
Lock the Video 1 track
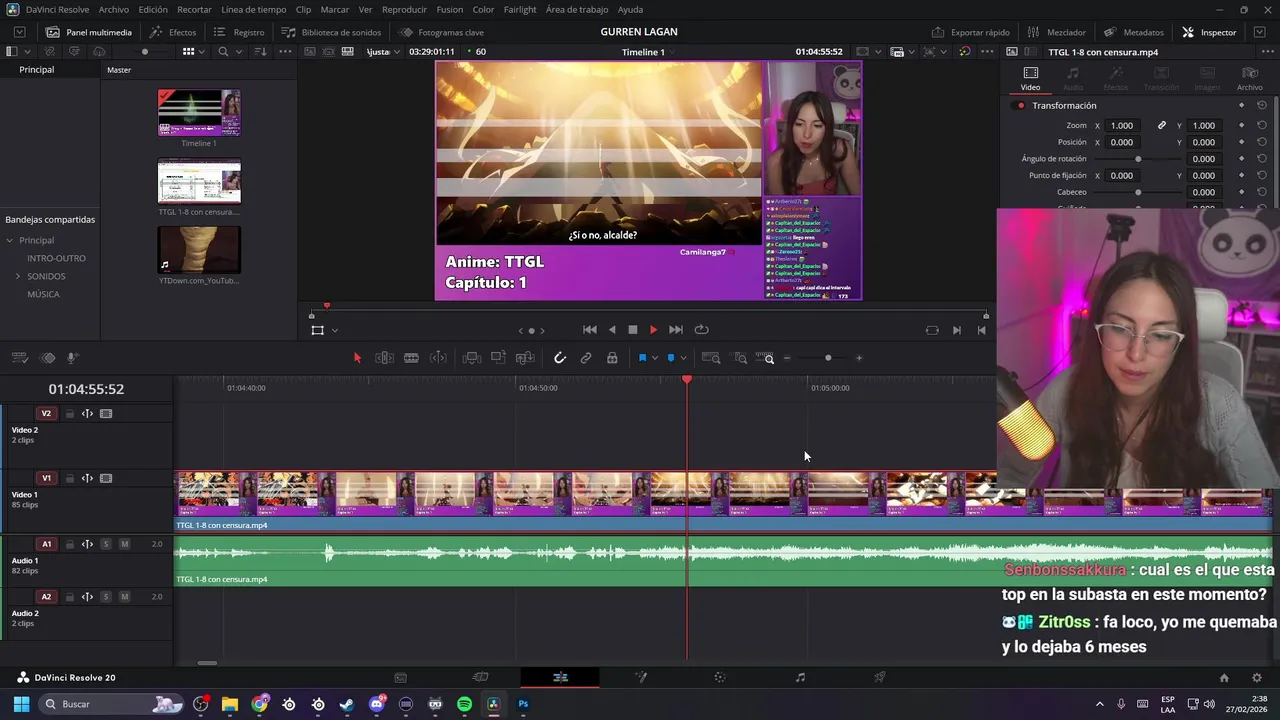tap(69, 479)
